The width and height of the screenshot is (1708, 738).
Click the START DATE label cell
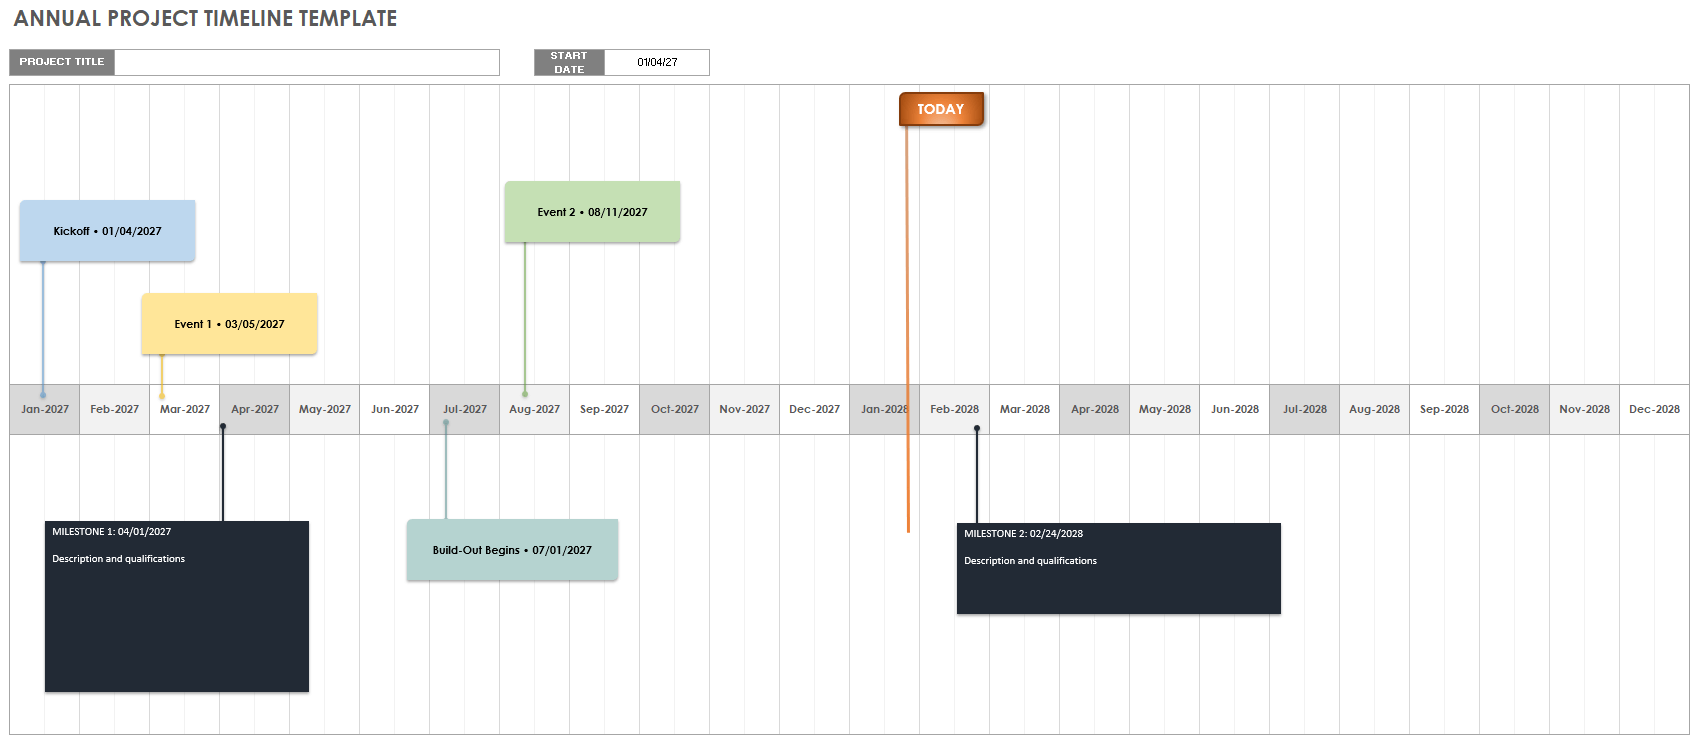pyautogui.click(x=569, y=62)
